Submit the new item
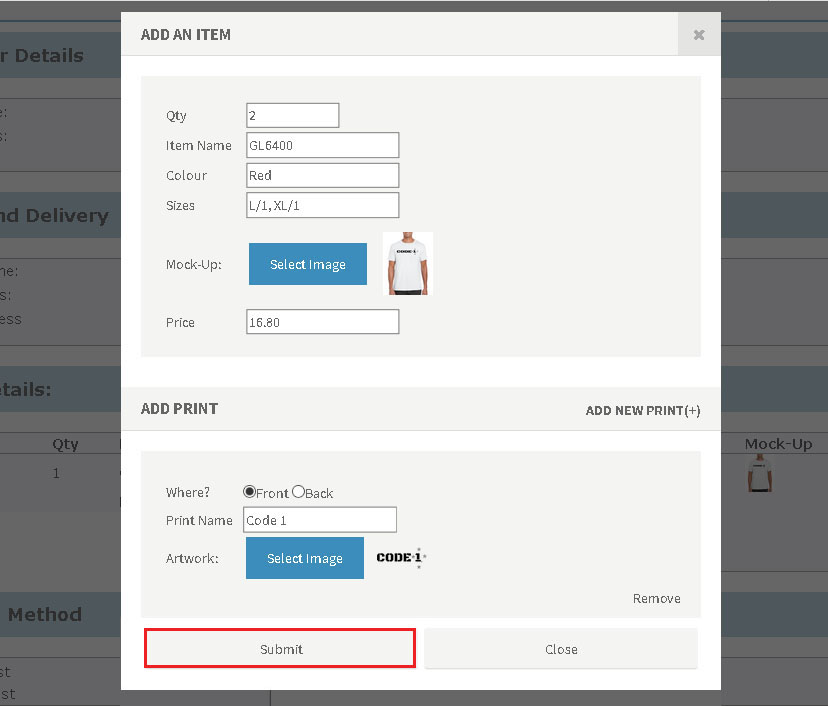This screenshot has height=706, width=828. tap(280, 649)
